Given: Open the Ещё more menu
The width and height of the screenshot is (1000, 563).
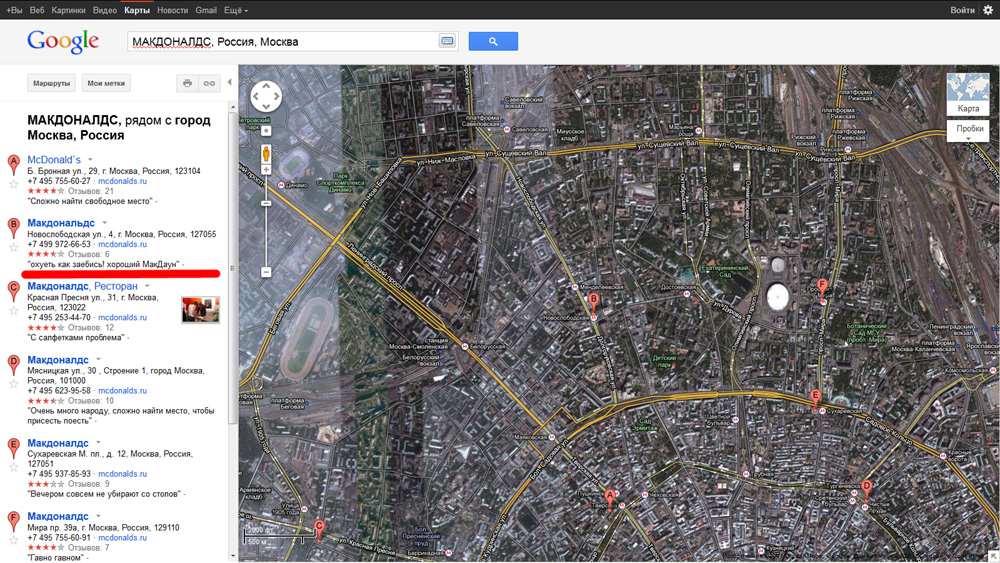Looking at the screenshot, I should (235, 10).
